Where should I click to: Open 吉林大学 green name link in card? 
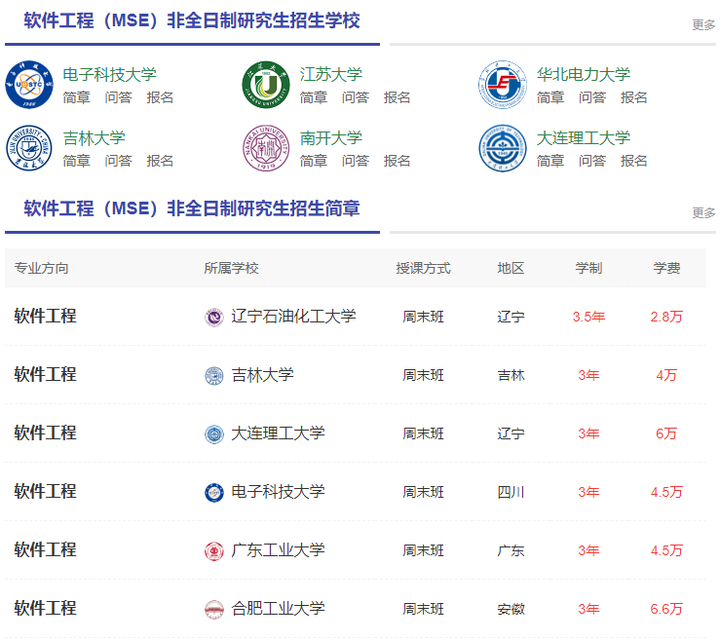pos(94,138)
